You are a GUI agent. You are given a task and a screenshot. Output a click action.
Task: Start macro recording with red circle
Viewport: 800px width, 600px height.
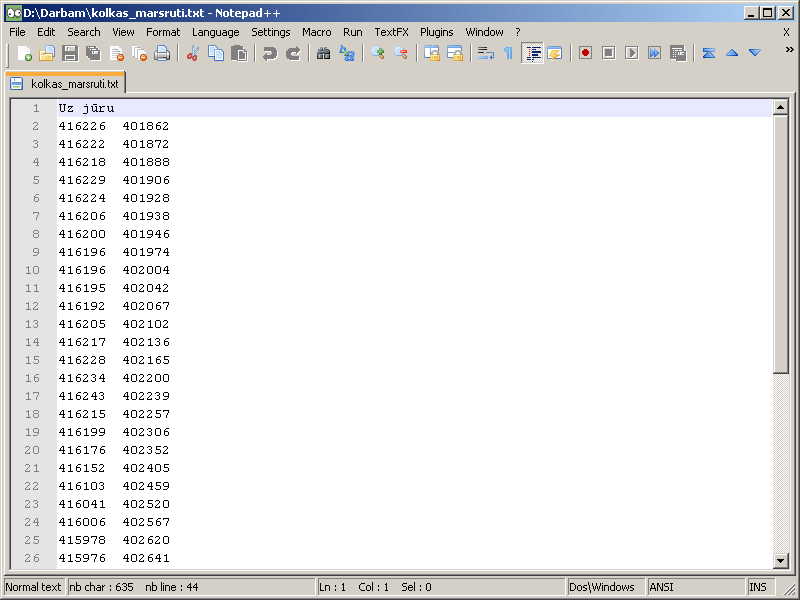(585, 53)
